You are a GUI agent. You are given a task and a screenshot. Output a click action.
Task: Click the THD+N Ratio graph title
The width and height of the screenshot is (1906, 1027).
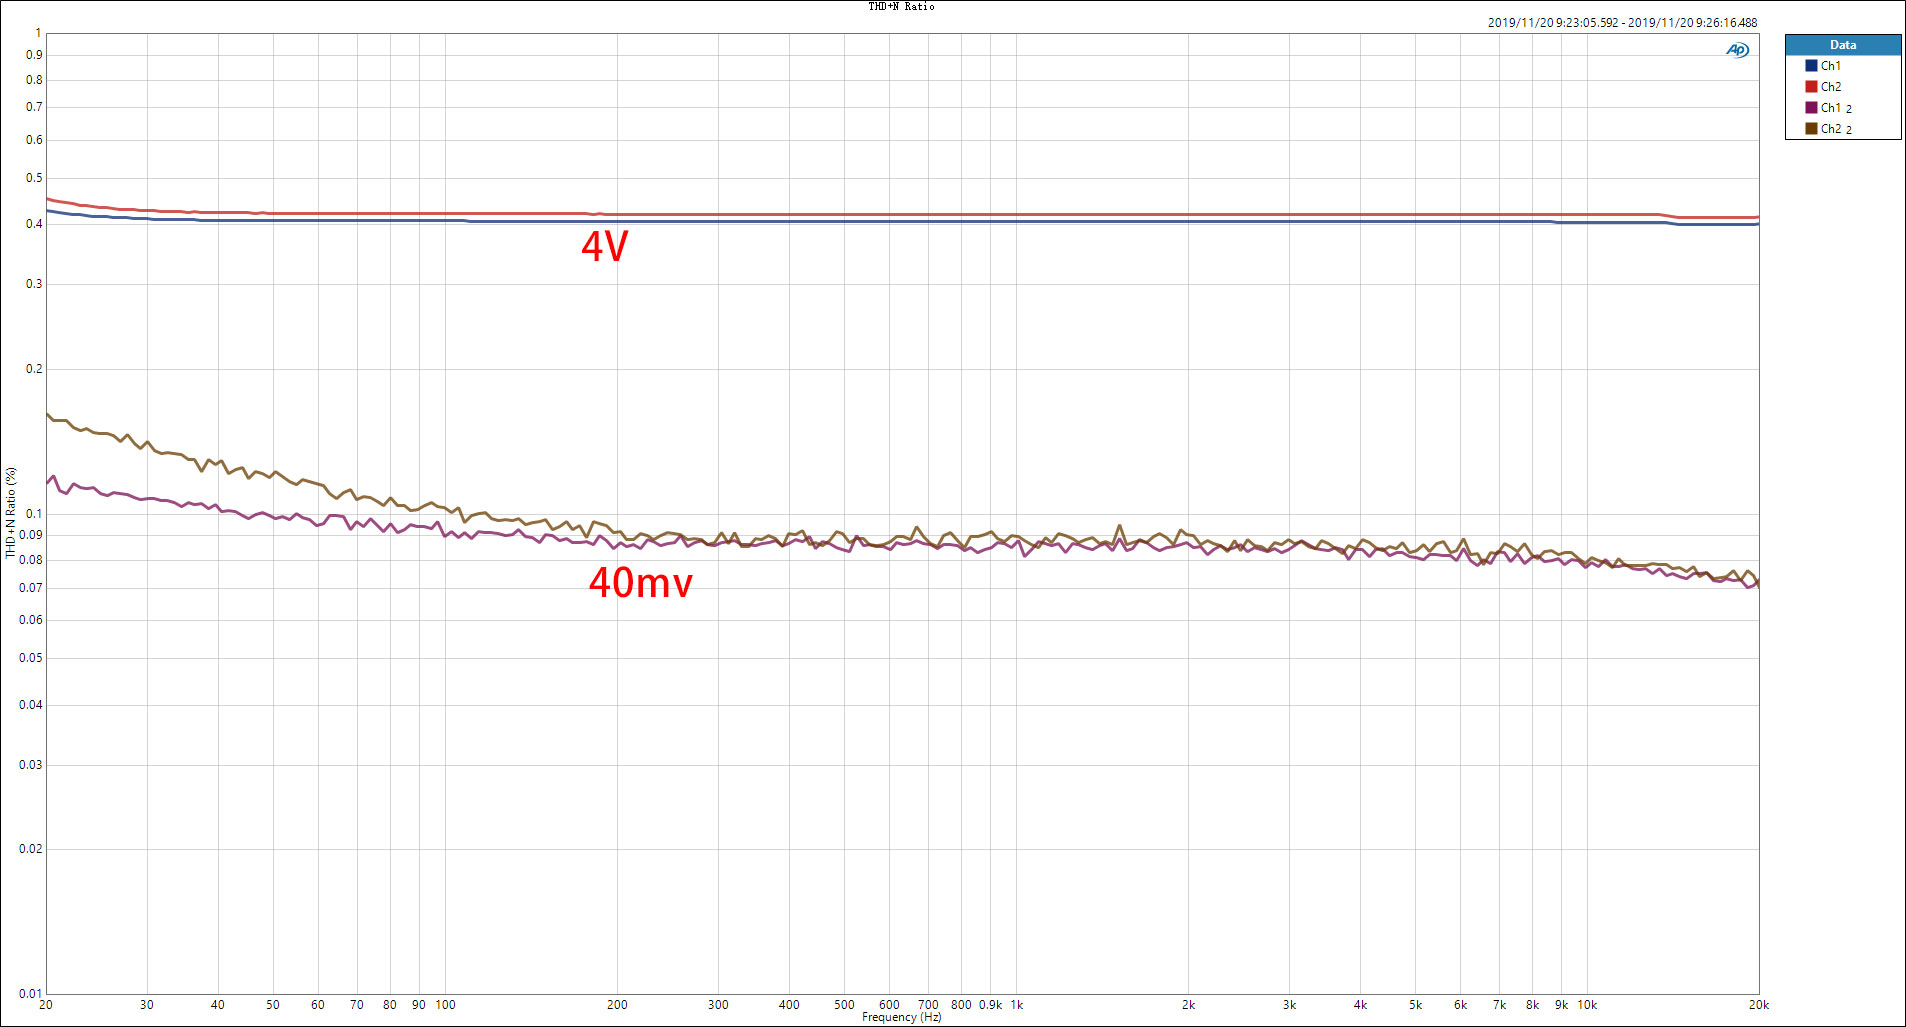tap(901, 7)
